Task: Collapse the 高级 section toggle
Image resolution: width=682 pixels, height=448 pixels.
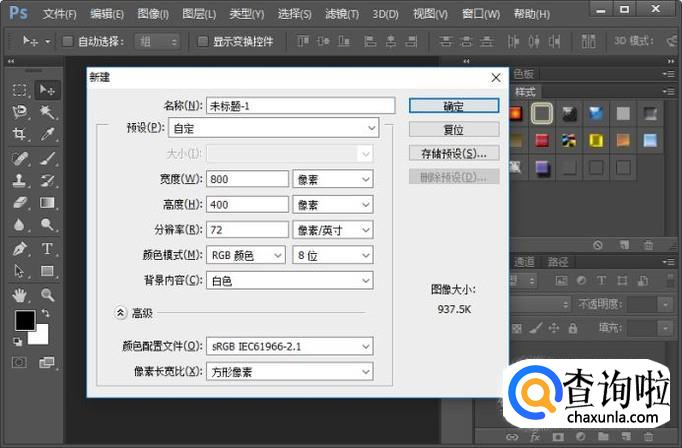Action: tap(121, 313)
